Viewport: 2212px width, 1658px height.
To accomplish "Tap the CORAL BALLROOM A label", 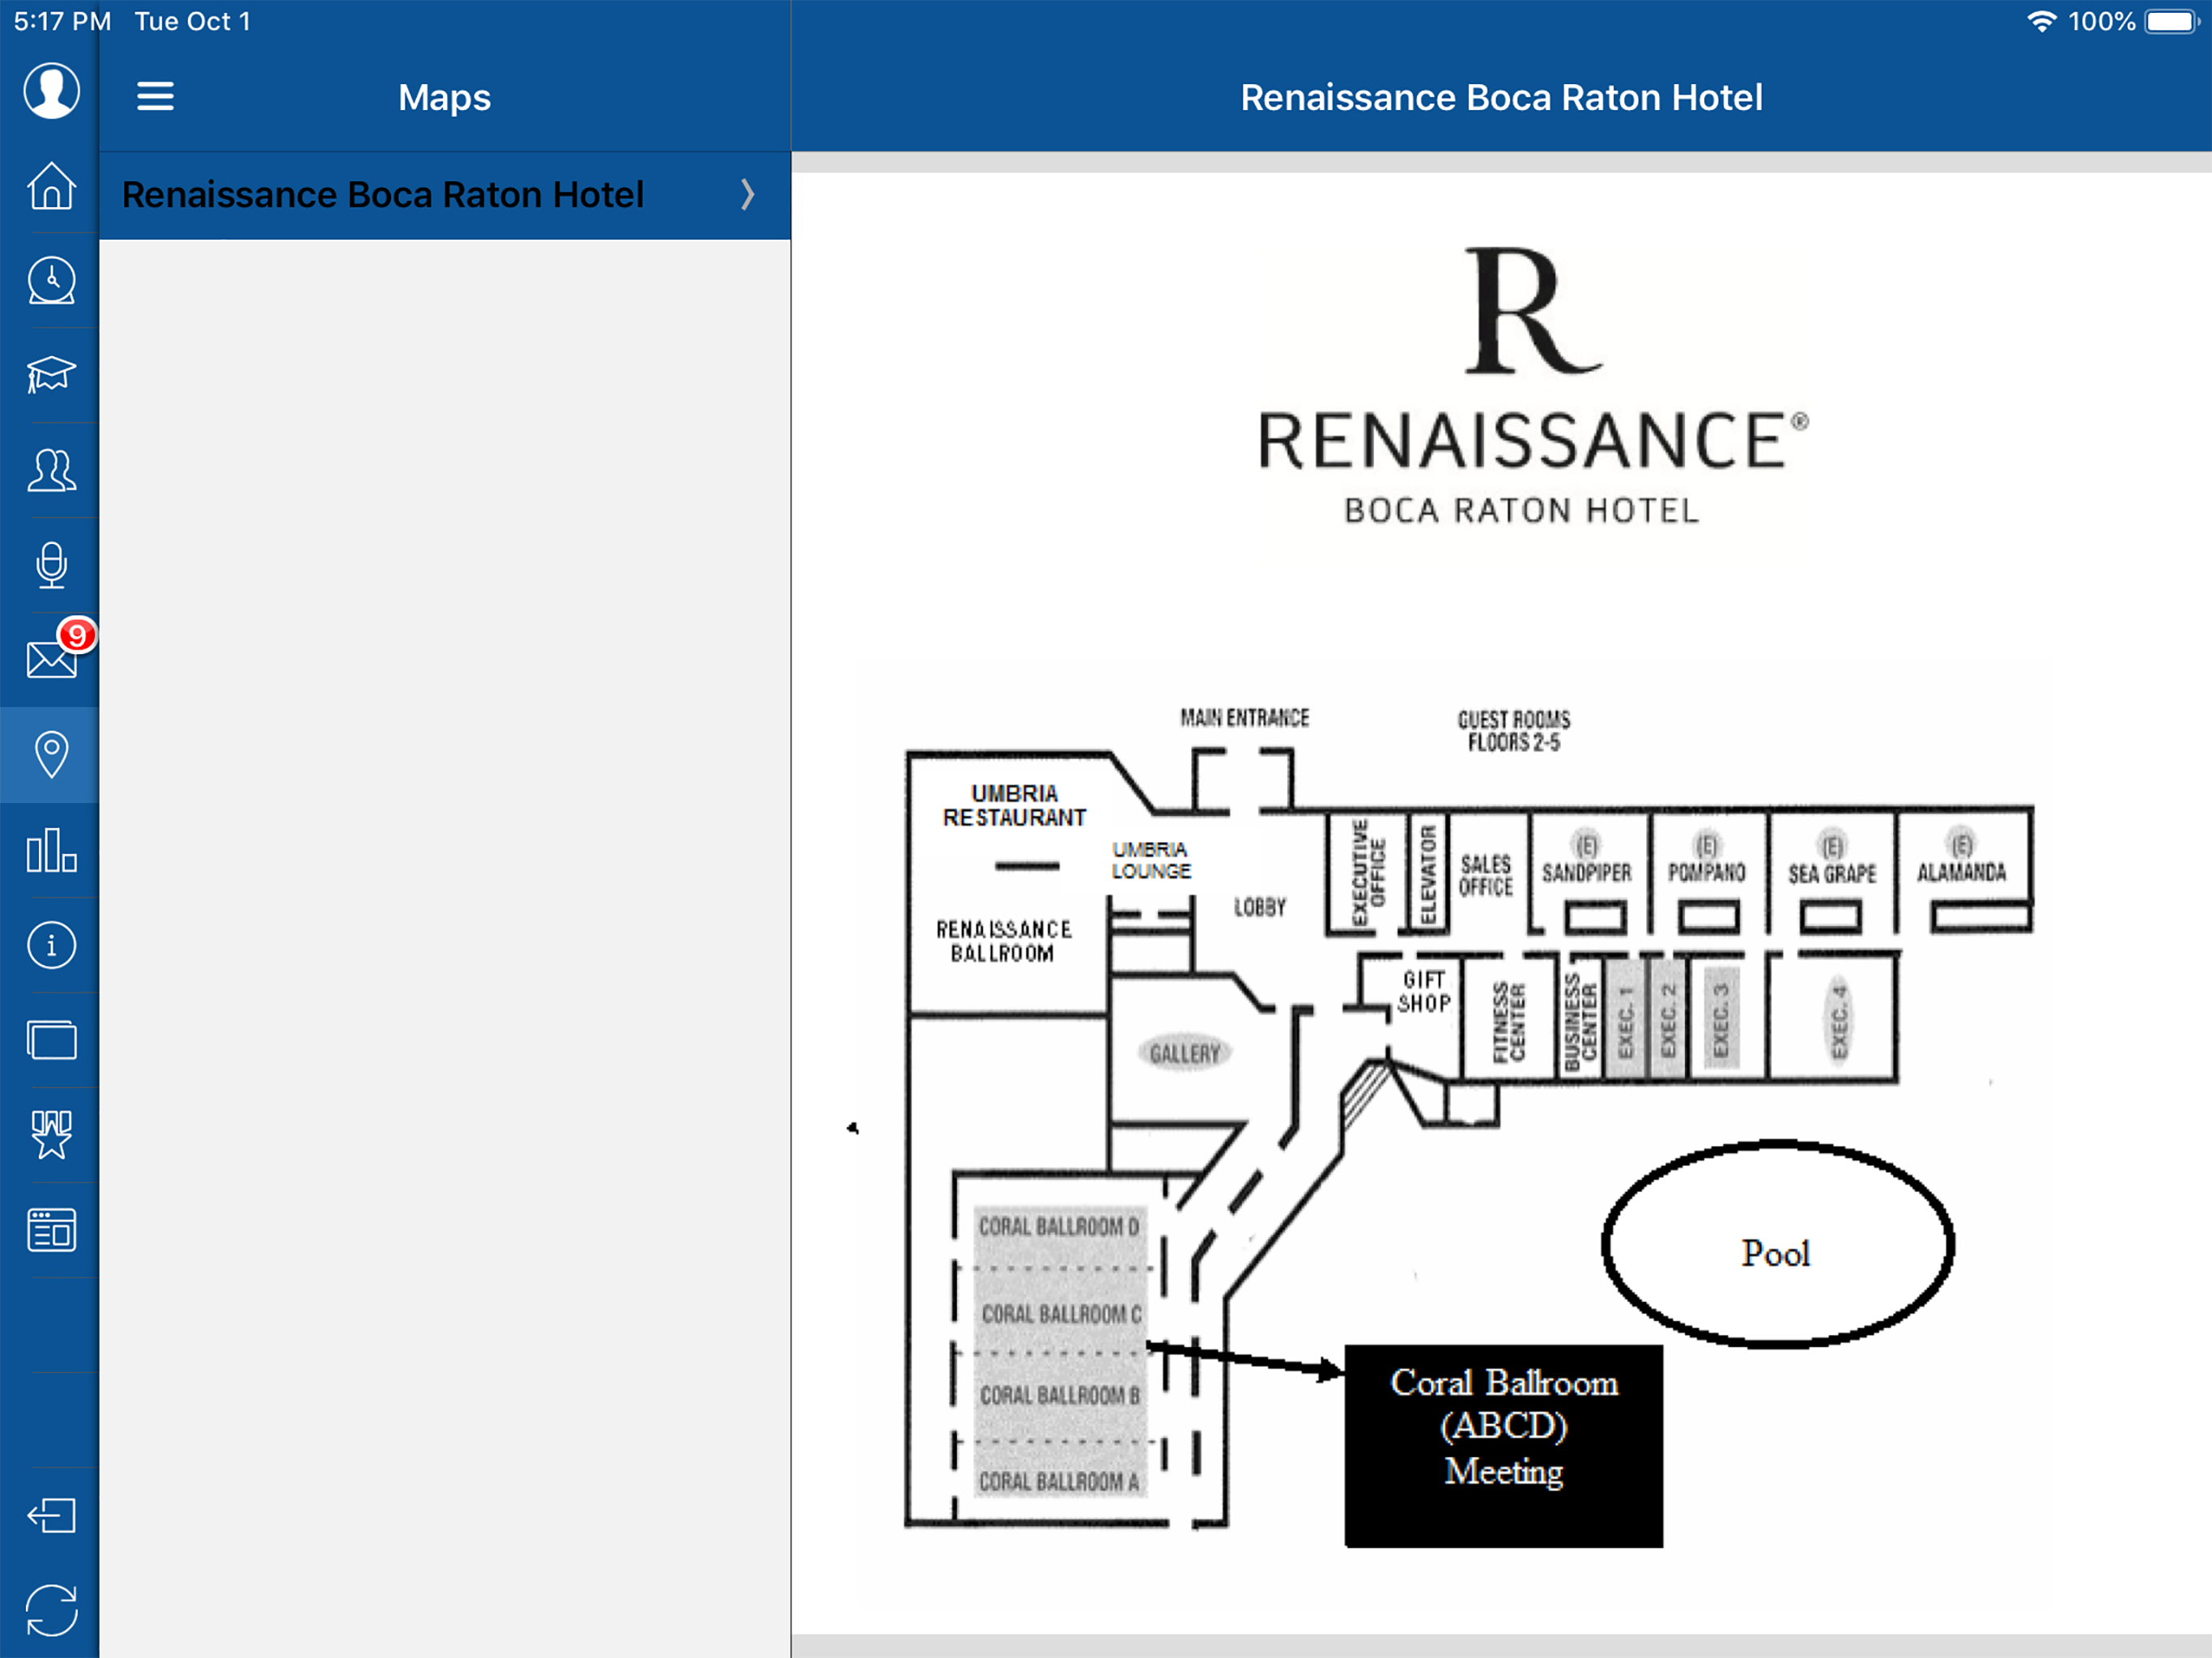I will [x=1058, y=1481].
